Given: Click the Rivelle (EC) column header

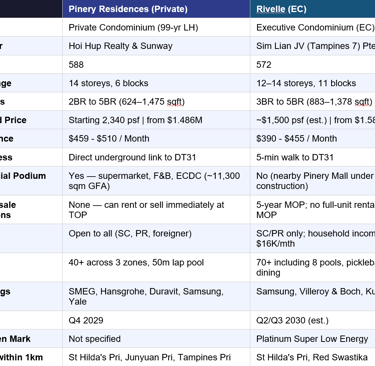Looking at the screenshot, I should click(x=313, y=9).
